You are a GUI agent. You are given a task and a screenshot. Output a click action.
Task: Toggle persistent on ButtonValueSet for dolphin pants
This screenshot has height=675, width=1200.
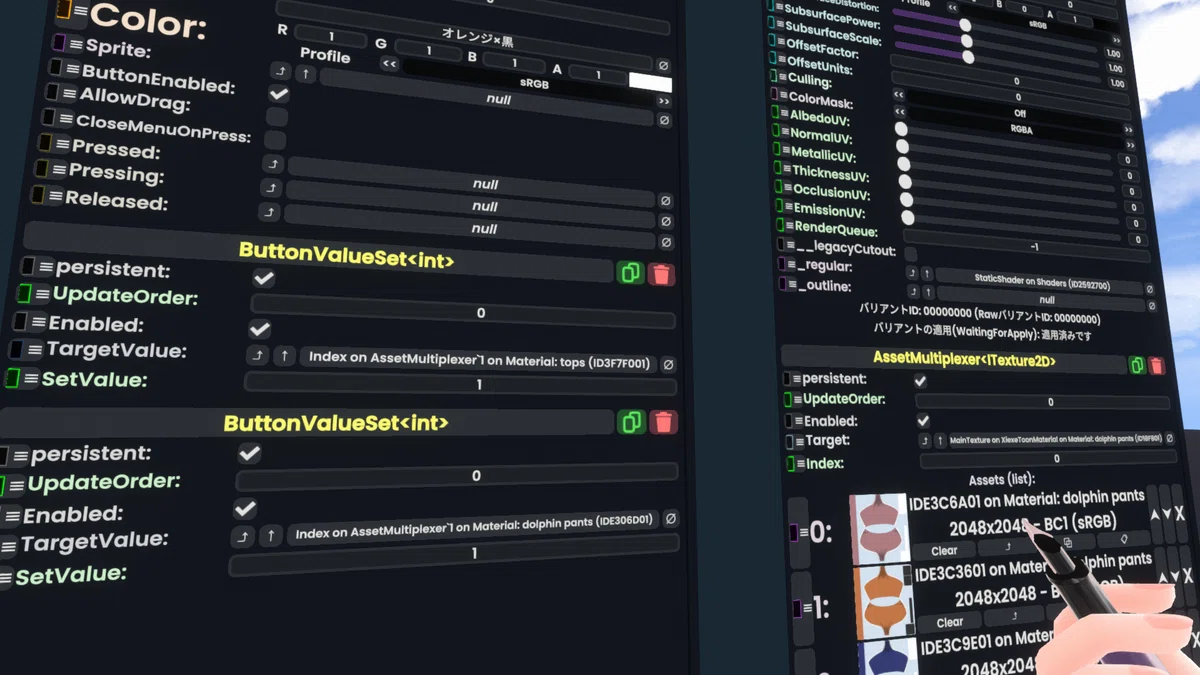click(250, 454)
